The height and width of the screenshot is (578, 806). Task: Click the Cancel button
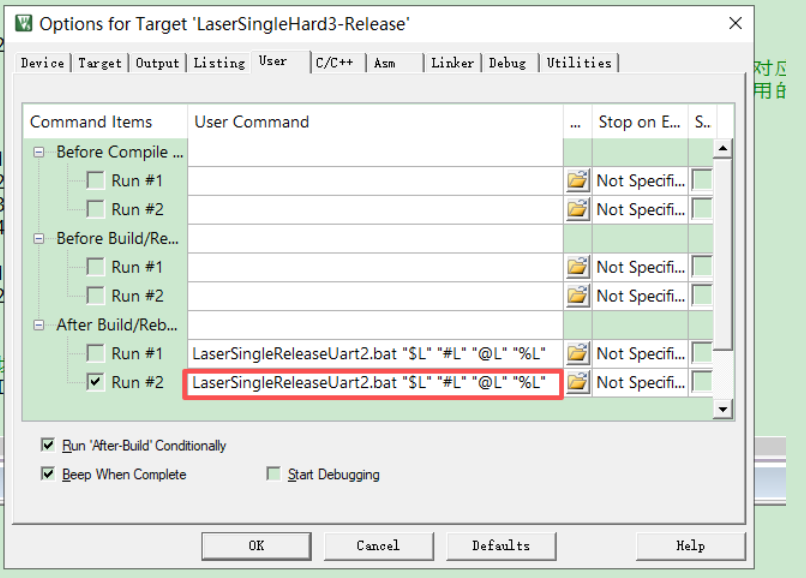(378, 546)
